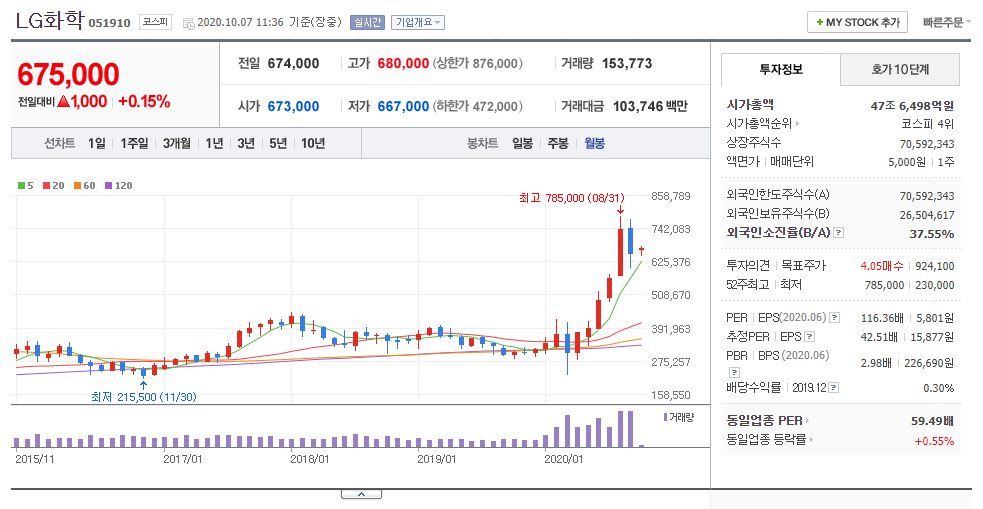Open the help icon below PBR BPS label
983x509 pixels.
[x=735, y=372]
